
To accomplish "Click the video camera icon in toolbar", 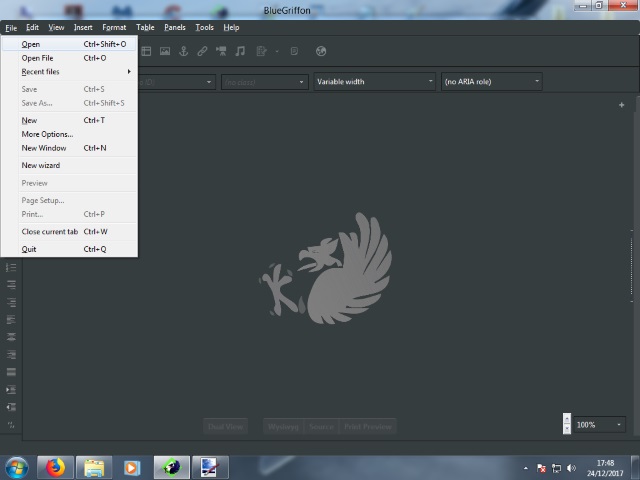I will (x=221, y=51).
